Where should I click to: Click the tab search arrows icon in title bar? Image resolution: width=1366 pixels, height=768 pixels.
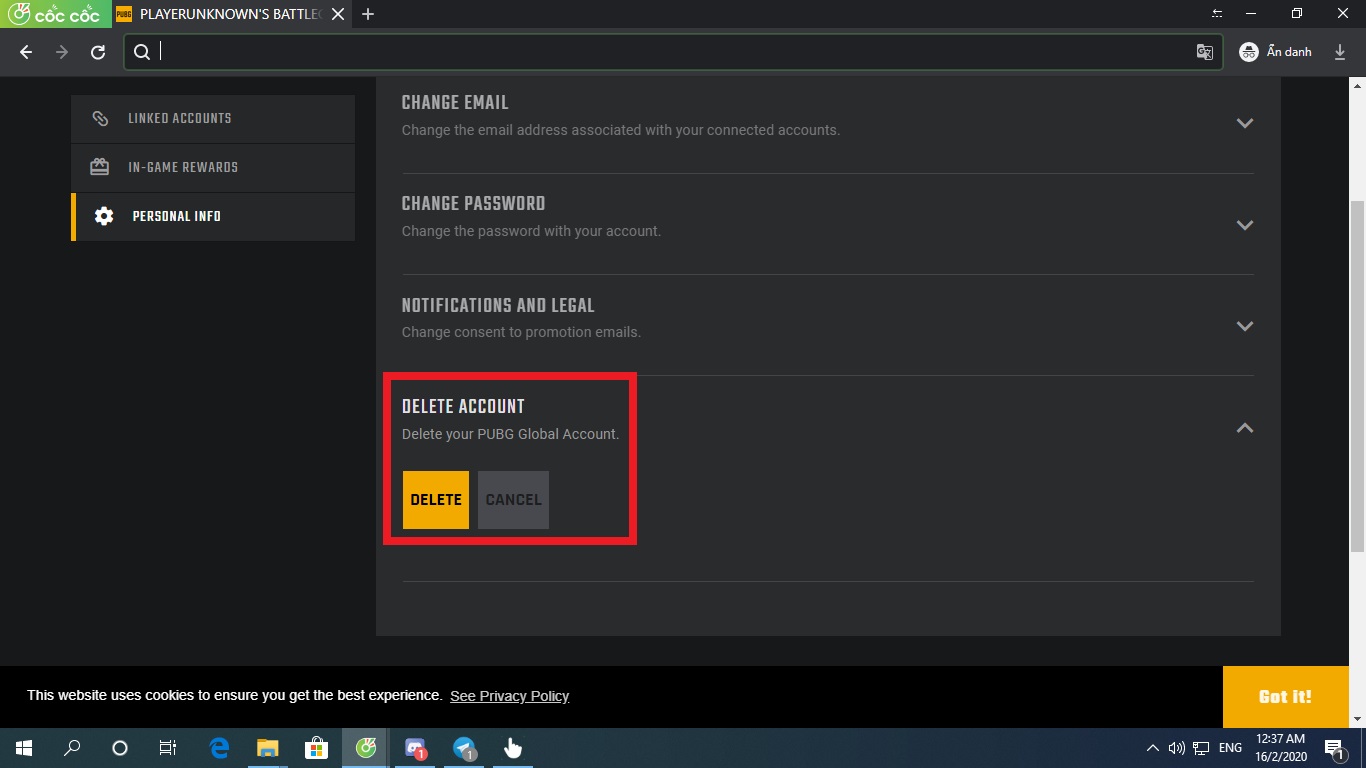(x=1217, y=14)
